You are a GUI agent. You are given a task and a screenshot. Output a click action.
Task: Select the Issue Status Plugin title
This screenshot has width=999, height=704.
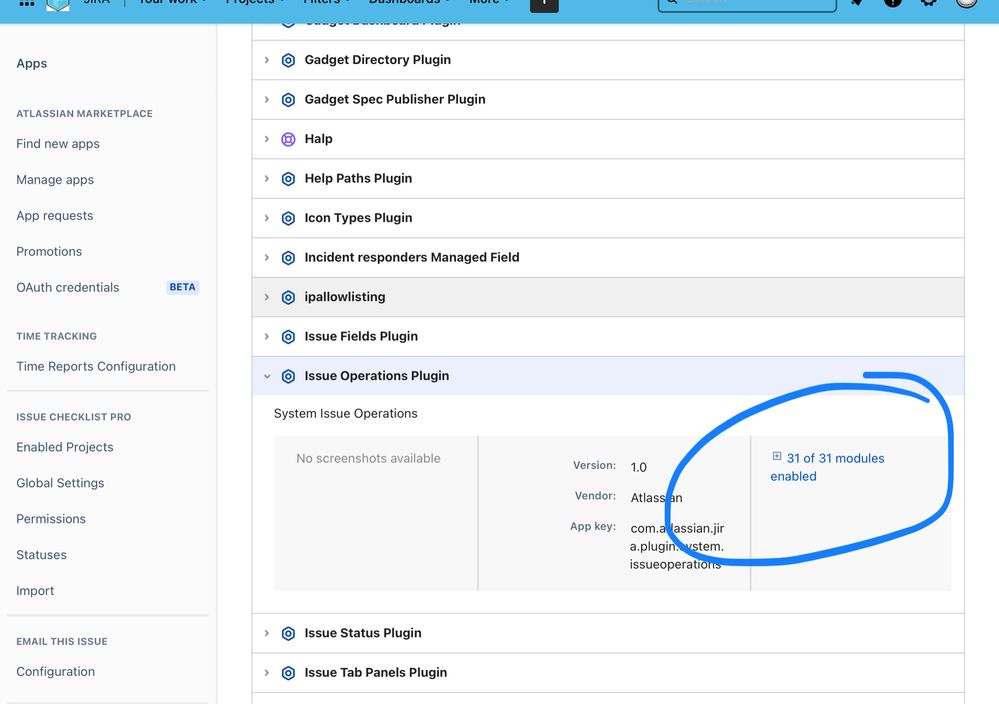363,633
